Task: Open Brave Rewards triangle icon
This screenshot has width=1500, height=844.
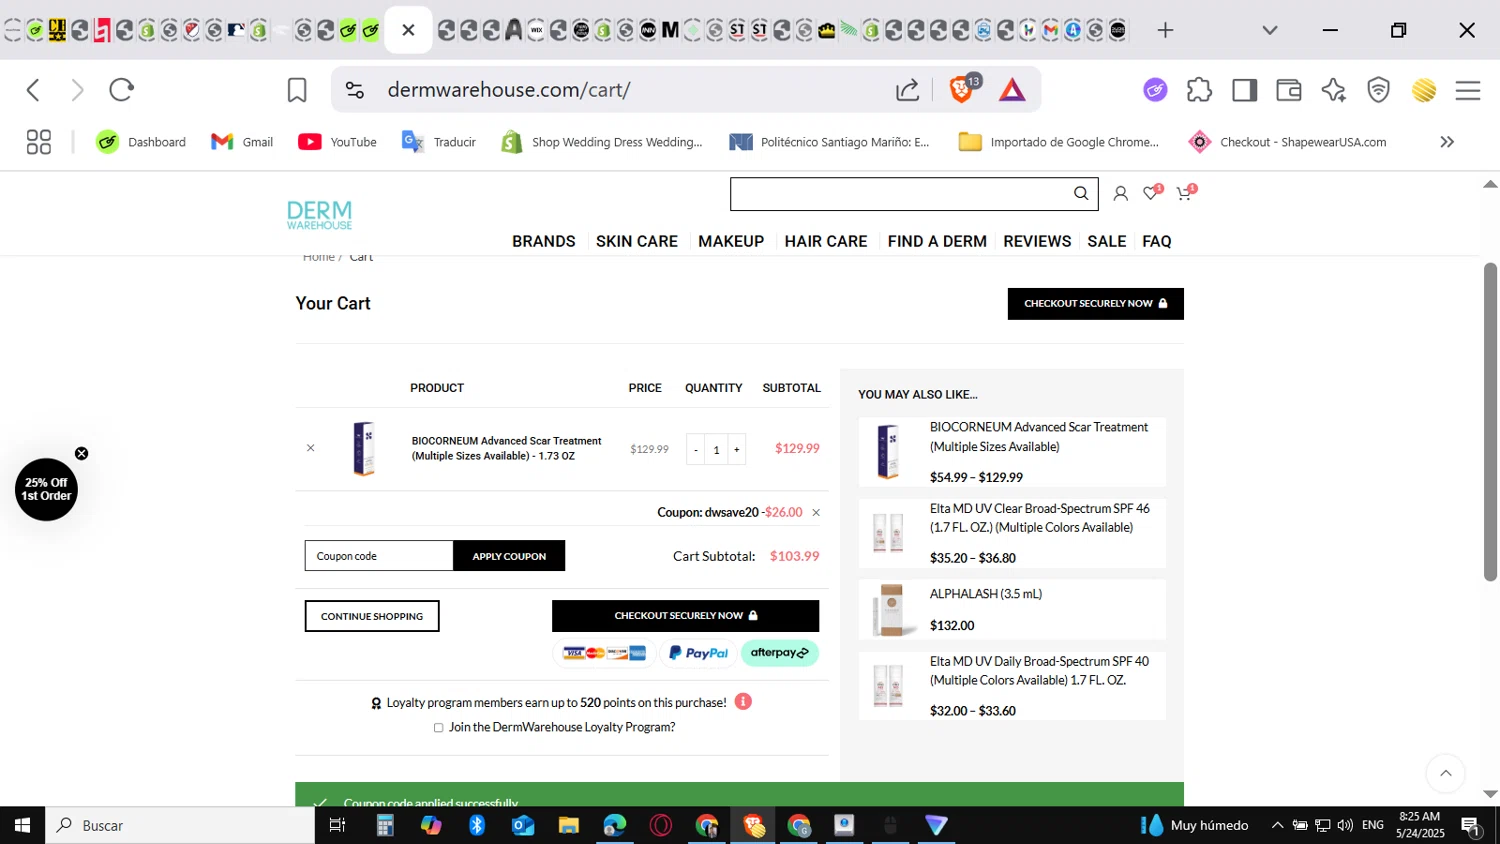Action: [1012, 90]
